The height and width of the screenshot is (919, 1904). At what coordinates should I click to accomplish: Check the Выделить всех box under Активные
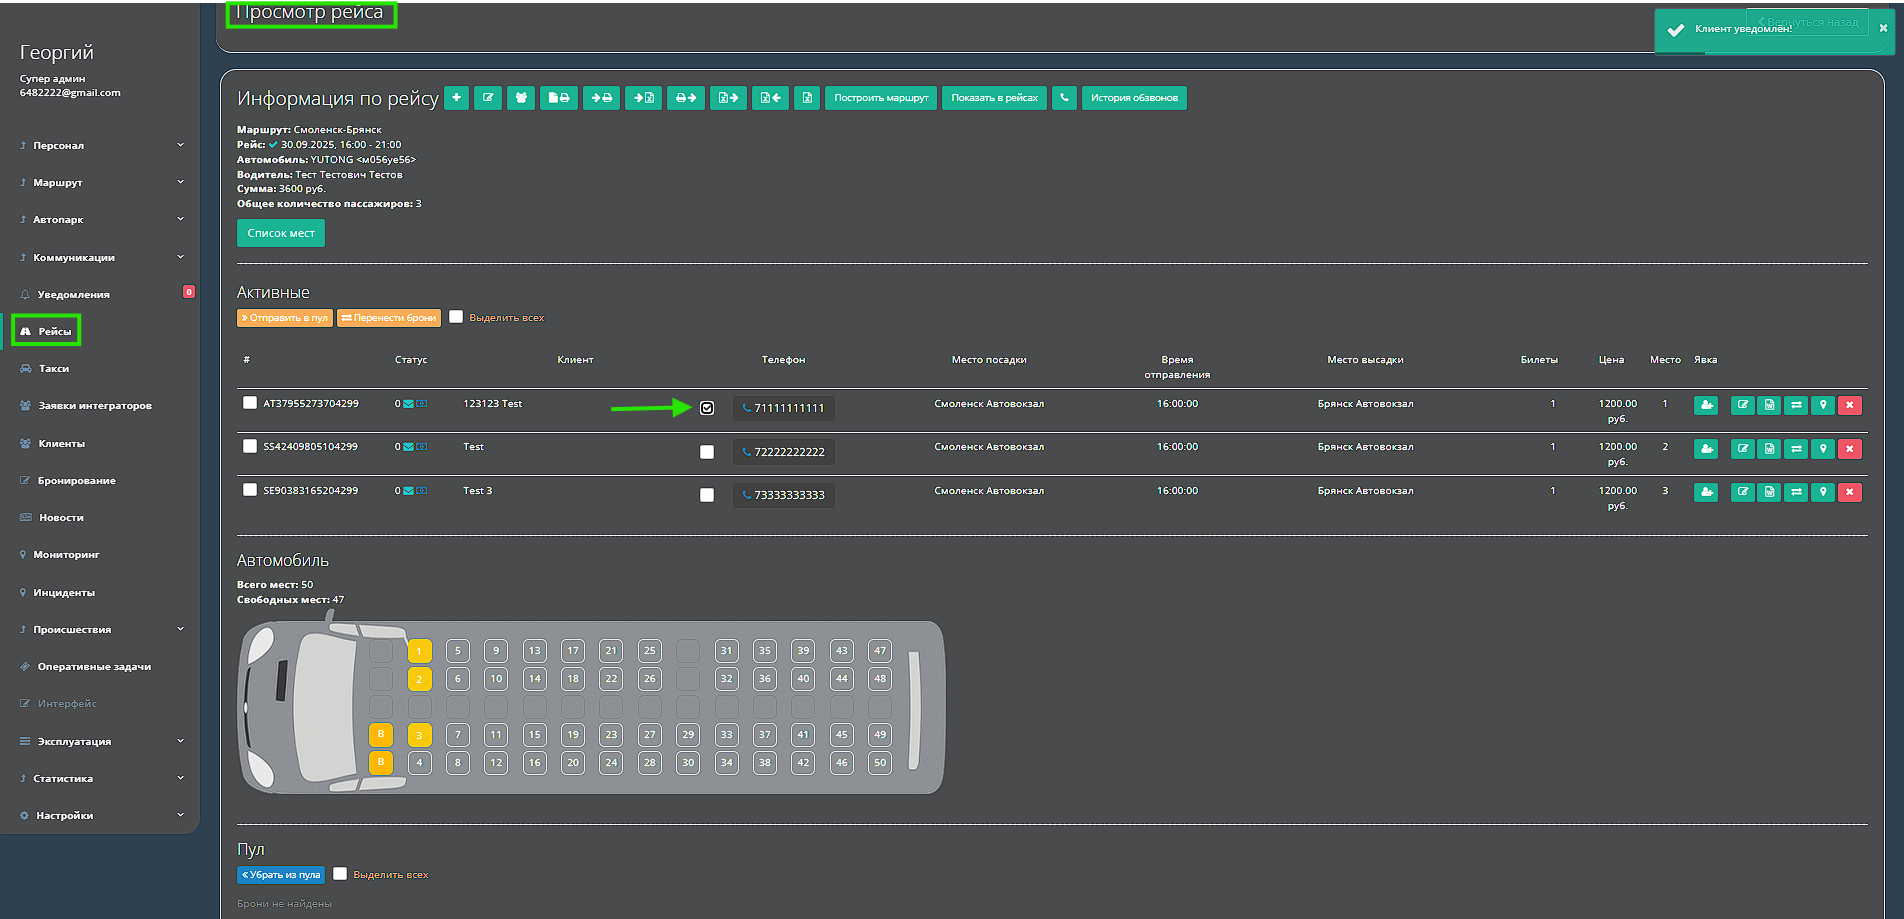click(x=456, y=317)
